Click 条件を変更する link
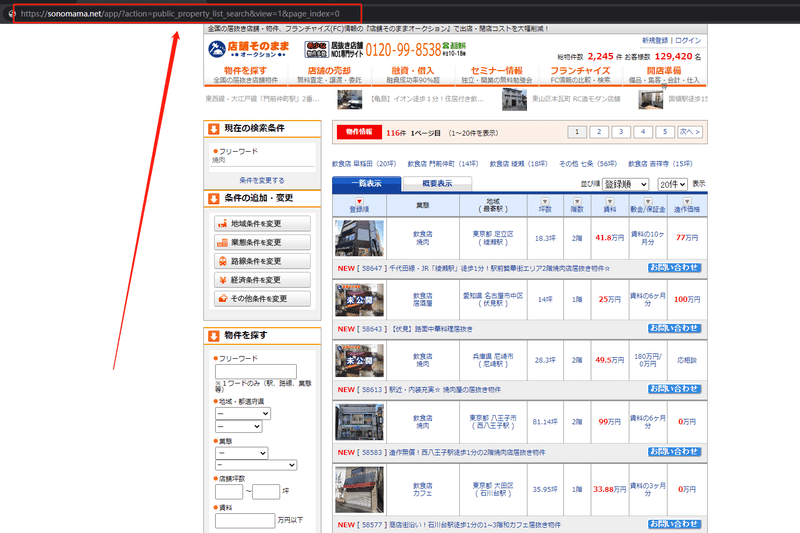Screen dimensions: 800x533 (262, 181)
